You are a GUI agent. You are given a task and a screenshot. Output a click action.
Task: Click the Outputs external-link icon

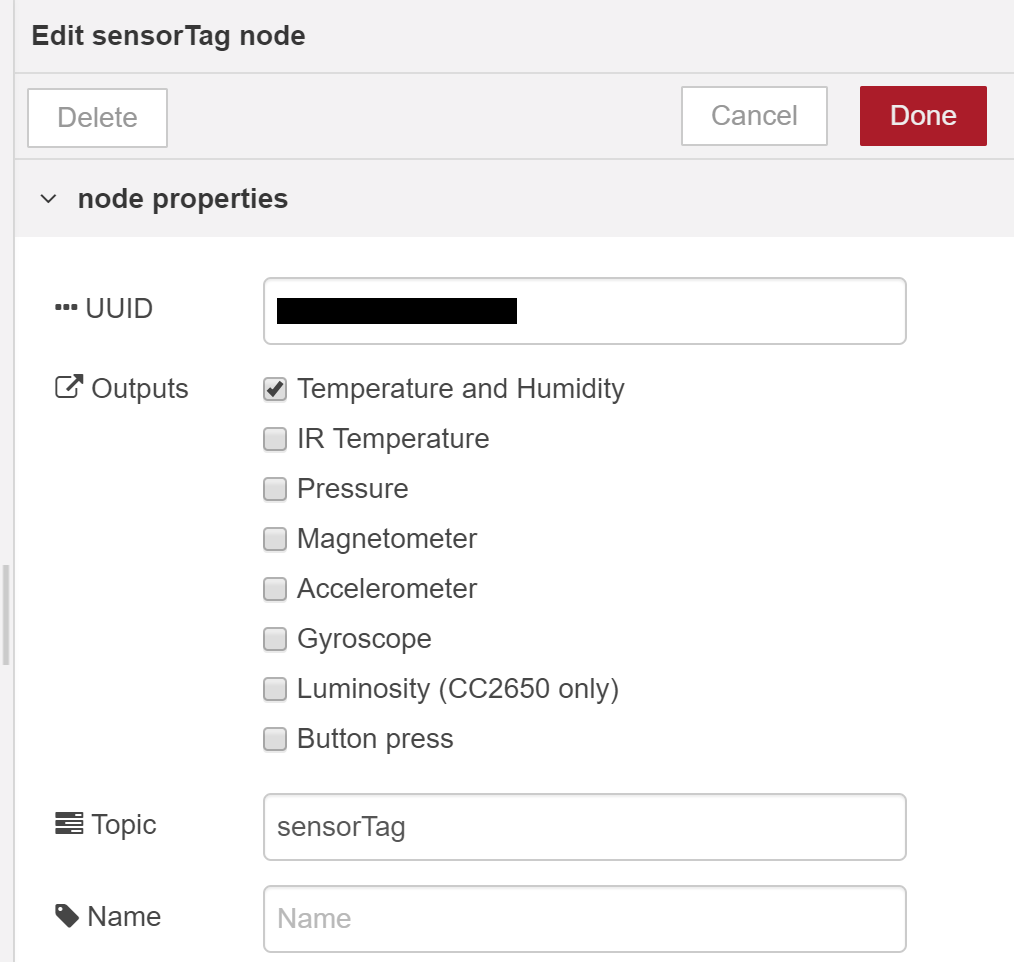coord(67,388)
